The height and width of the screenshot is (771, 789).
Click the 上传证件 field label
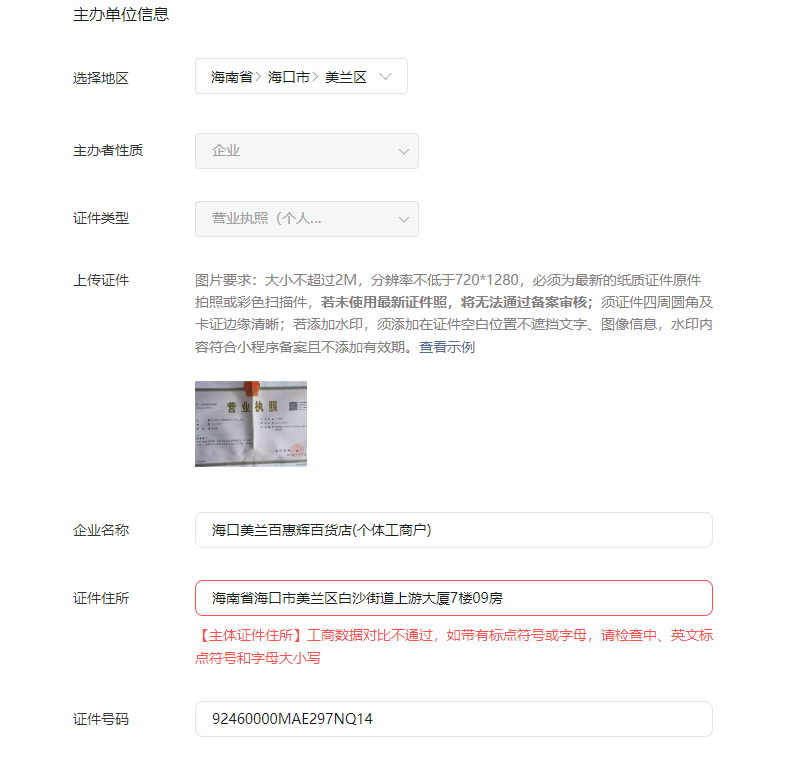tap(101, 280)
